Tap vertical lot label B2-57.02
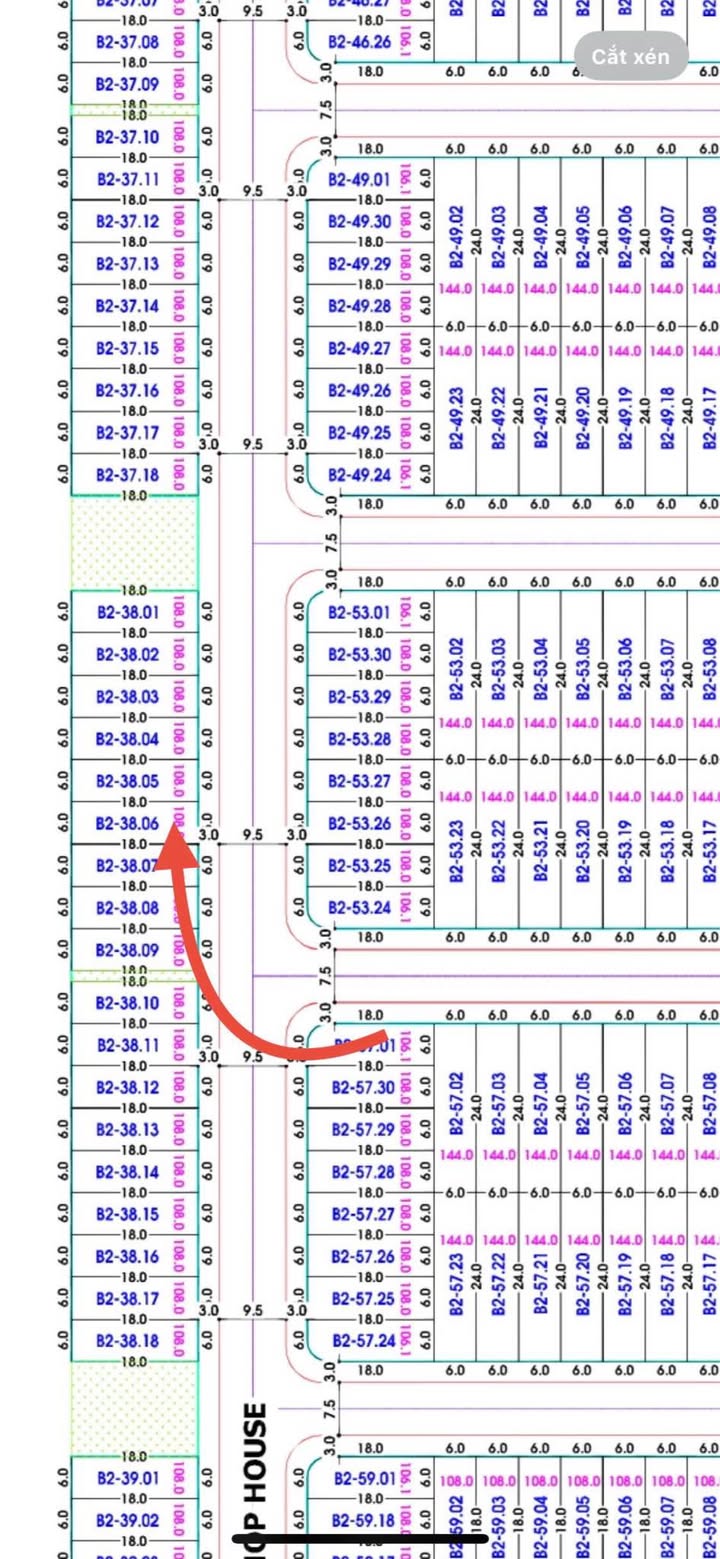 (457, 1104)
